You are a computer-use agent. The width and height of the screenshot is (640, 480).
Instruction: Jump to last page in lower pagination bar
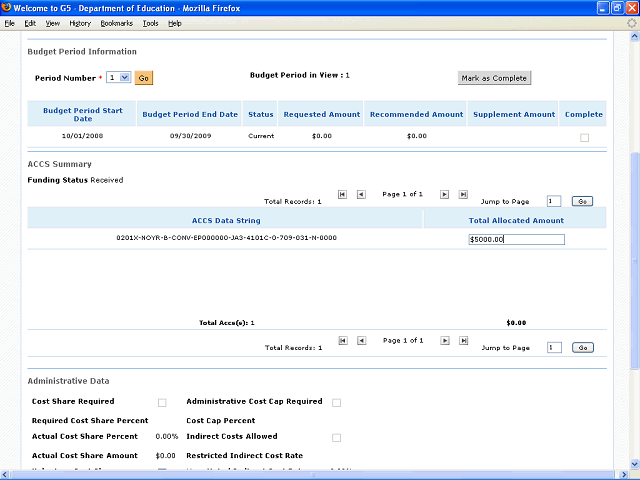[x=463, y=341]
